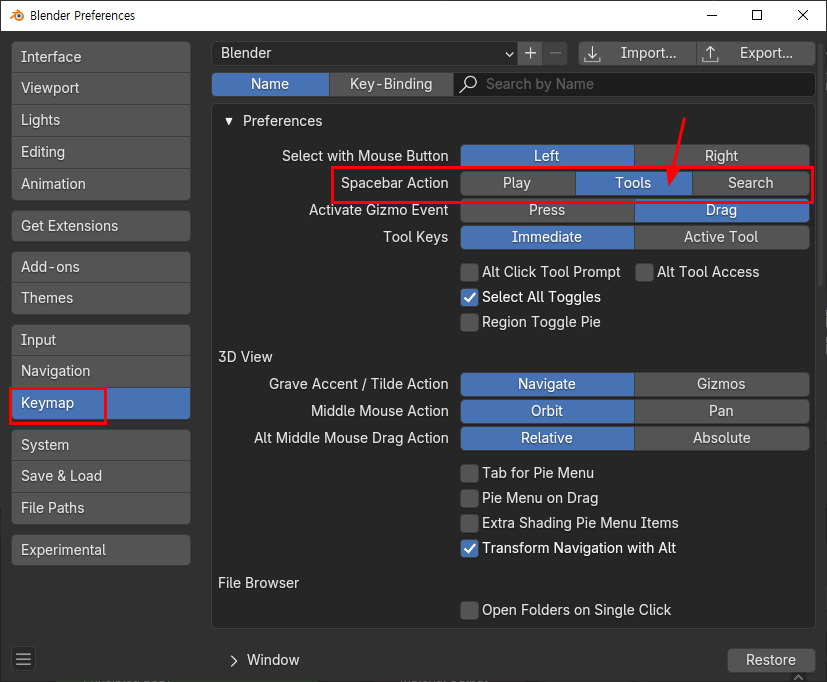Set Activate Gizmo Event to Press

click(547, 210)
